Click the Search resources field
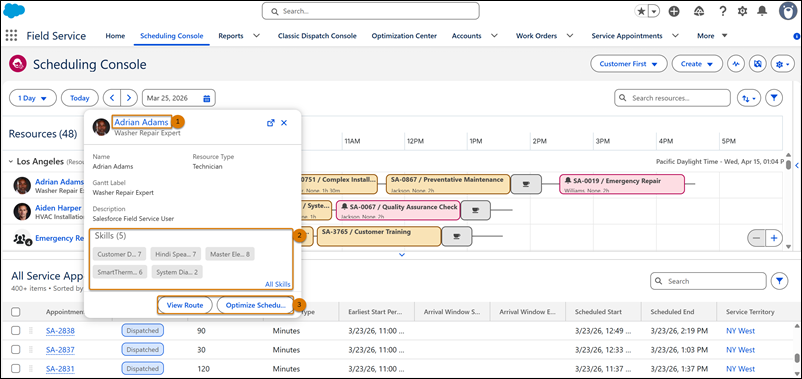Viewport: 802px width, 379px height. (673, 98)
